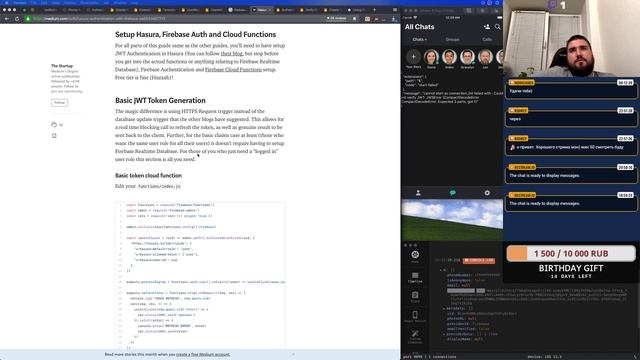Open a new browser tab with plus

point(374,10)
